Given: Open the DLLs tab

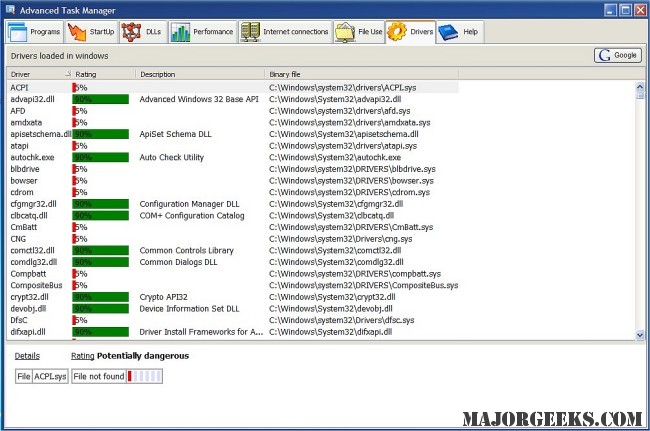Looking at the screenshot, I should pyautogui.click(x=143, y=32).
